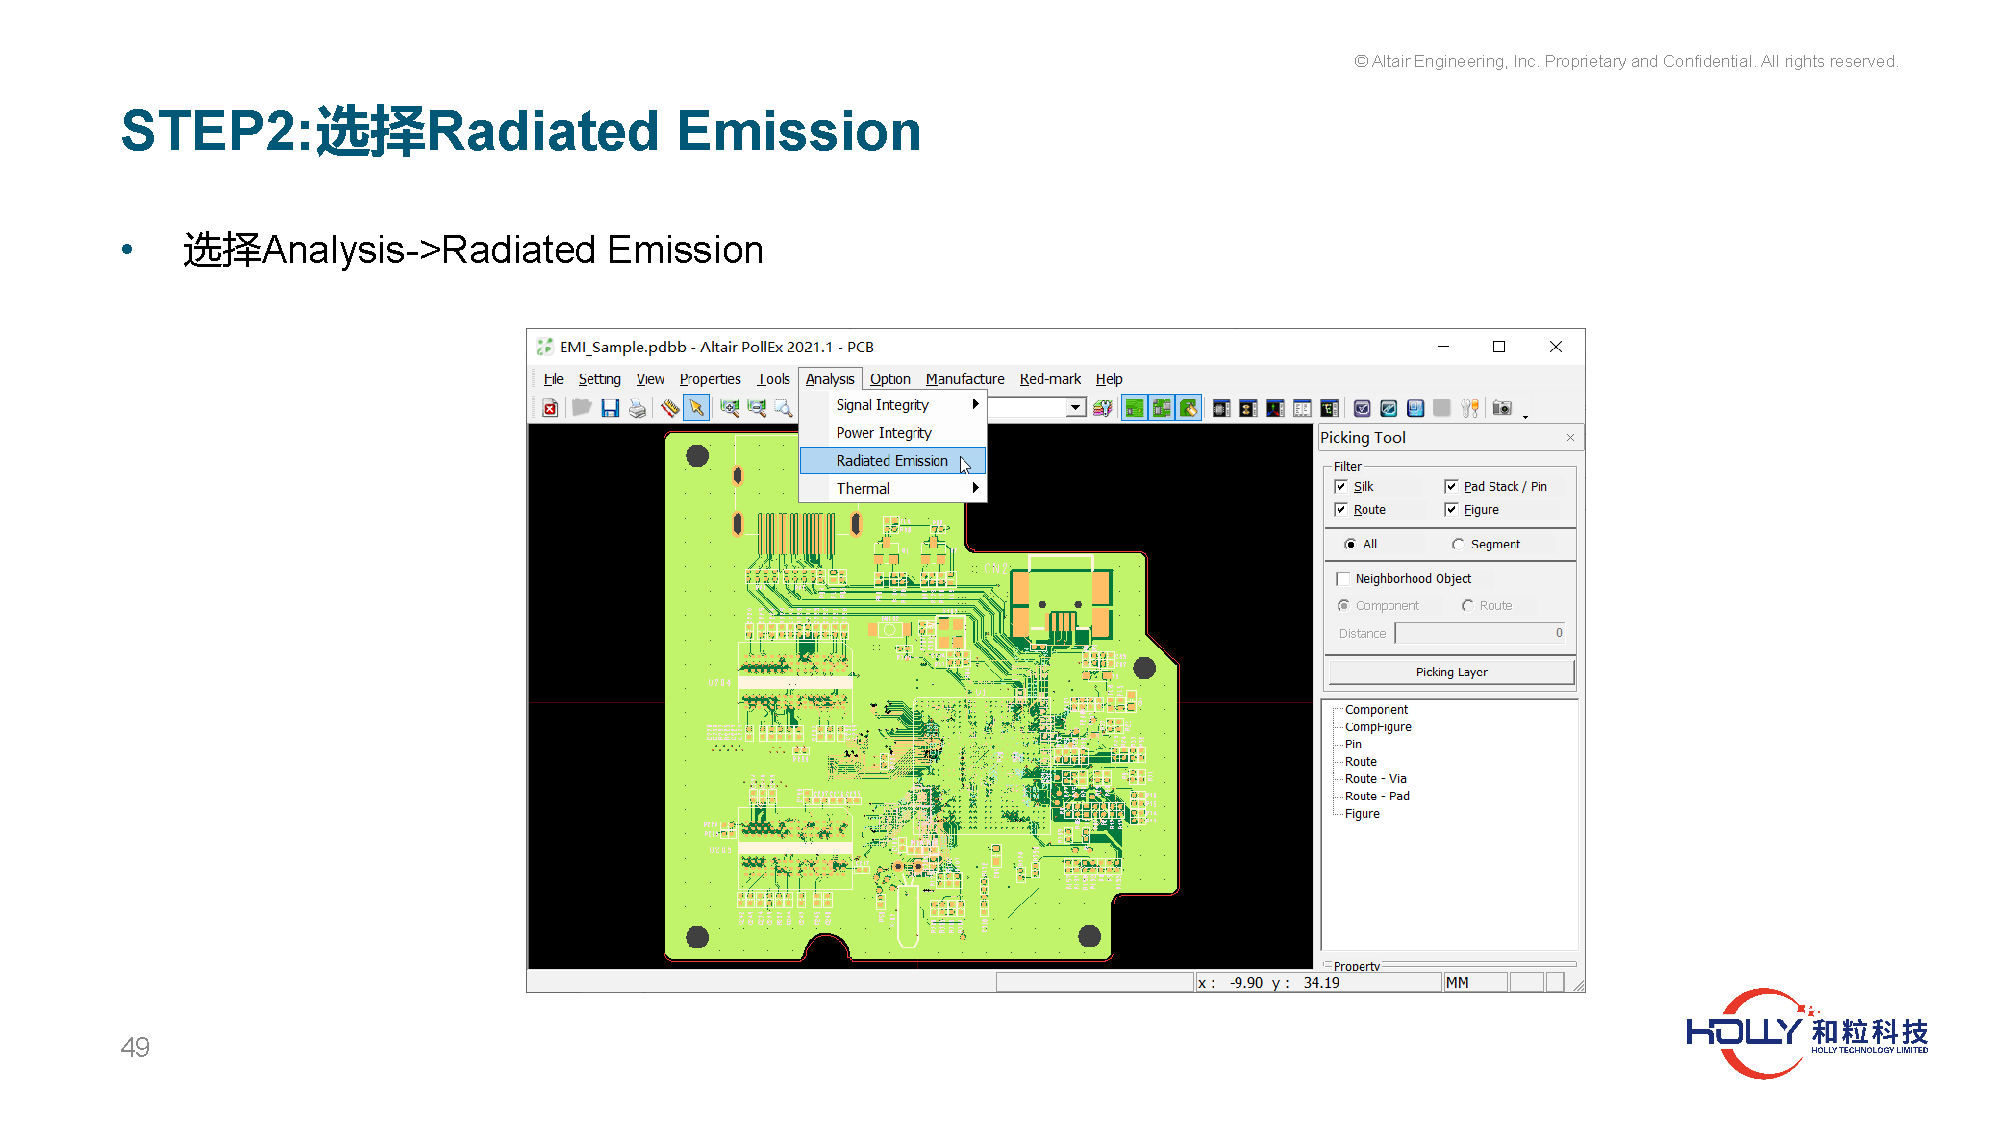Click the layer stack settings icon
The image size is (2000, 1125).
pos(1103,408)
